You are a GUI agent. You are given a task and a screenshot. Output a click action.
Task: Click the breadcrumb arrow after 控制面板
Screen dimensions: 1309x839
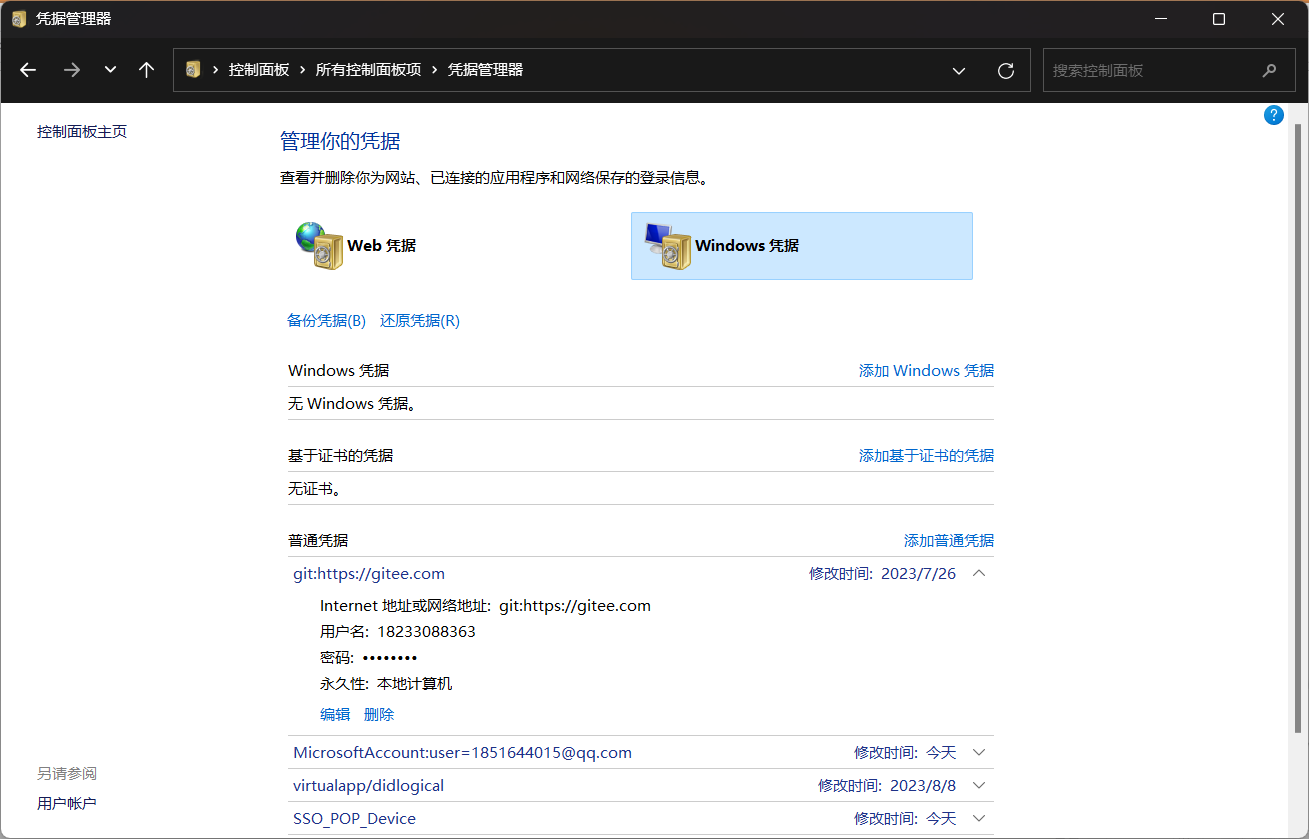(x=302, y=70)
